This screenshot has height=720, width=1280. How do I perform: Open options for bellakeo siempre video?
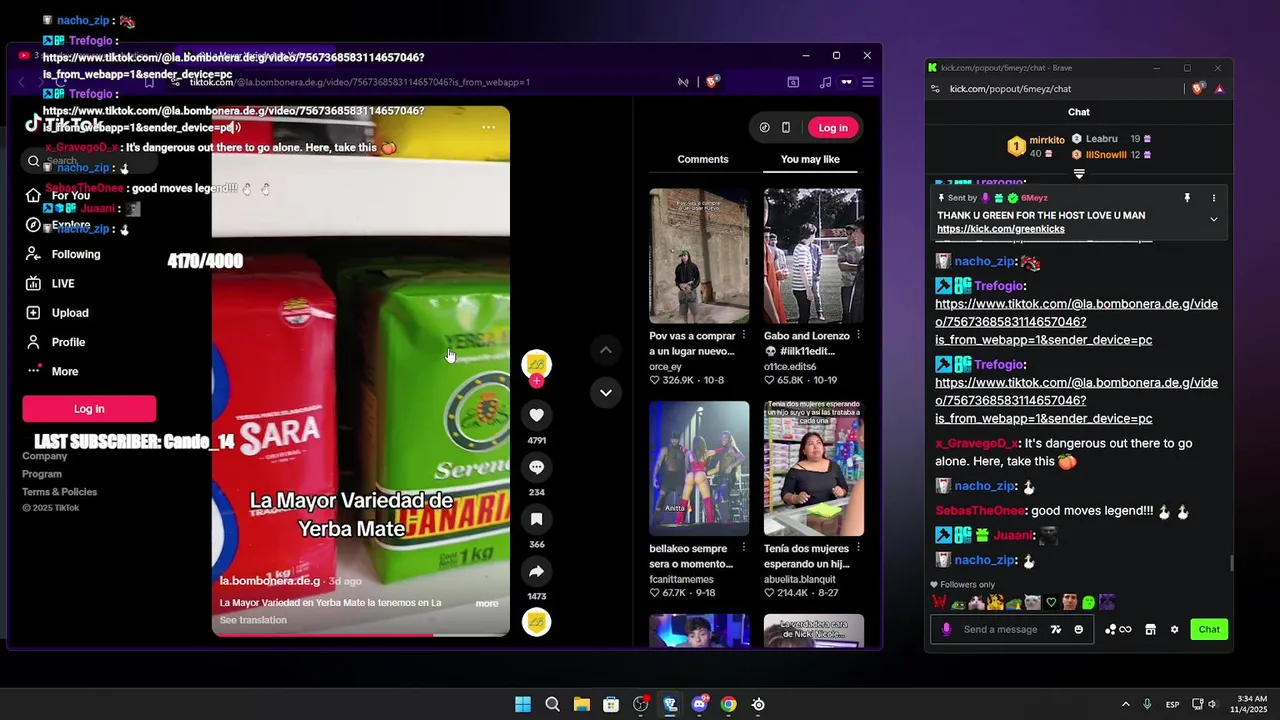[x=743, y=548]
